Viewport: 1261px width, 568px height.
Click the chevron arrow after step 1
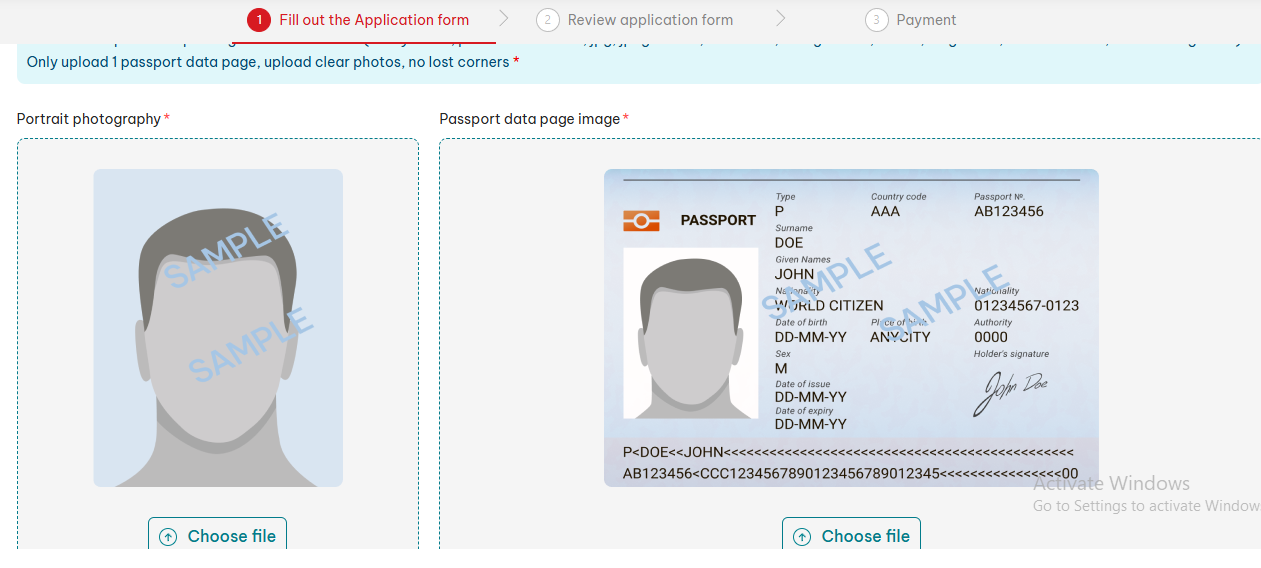pyautogui.click(x=503, y=19)
